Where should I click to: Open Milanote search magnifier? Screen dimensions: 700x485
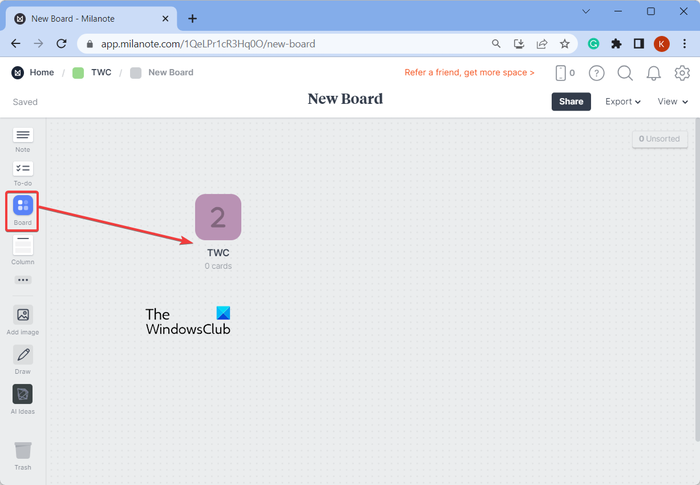[625, 73]
